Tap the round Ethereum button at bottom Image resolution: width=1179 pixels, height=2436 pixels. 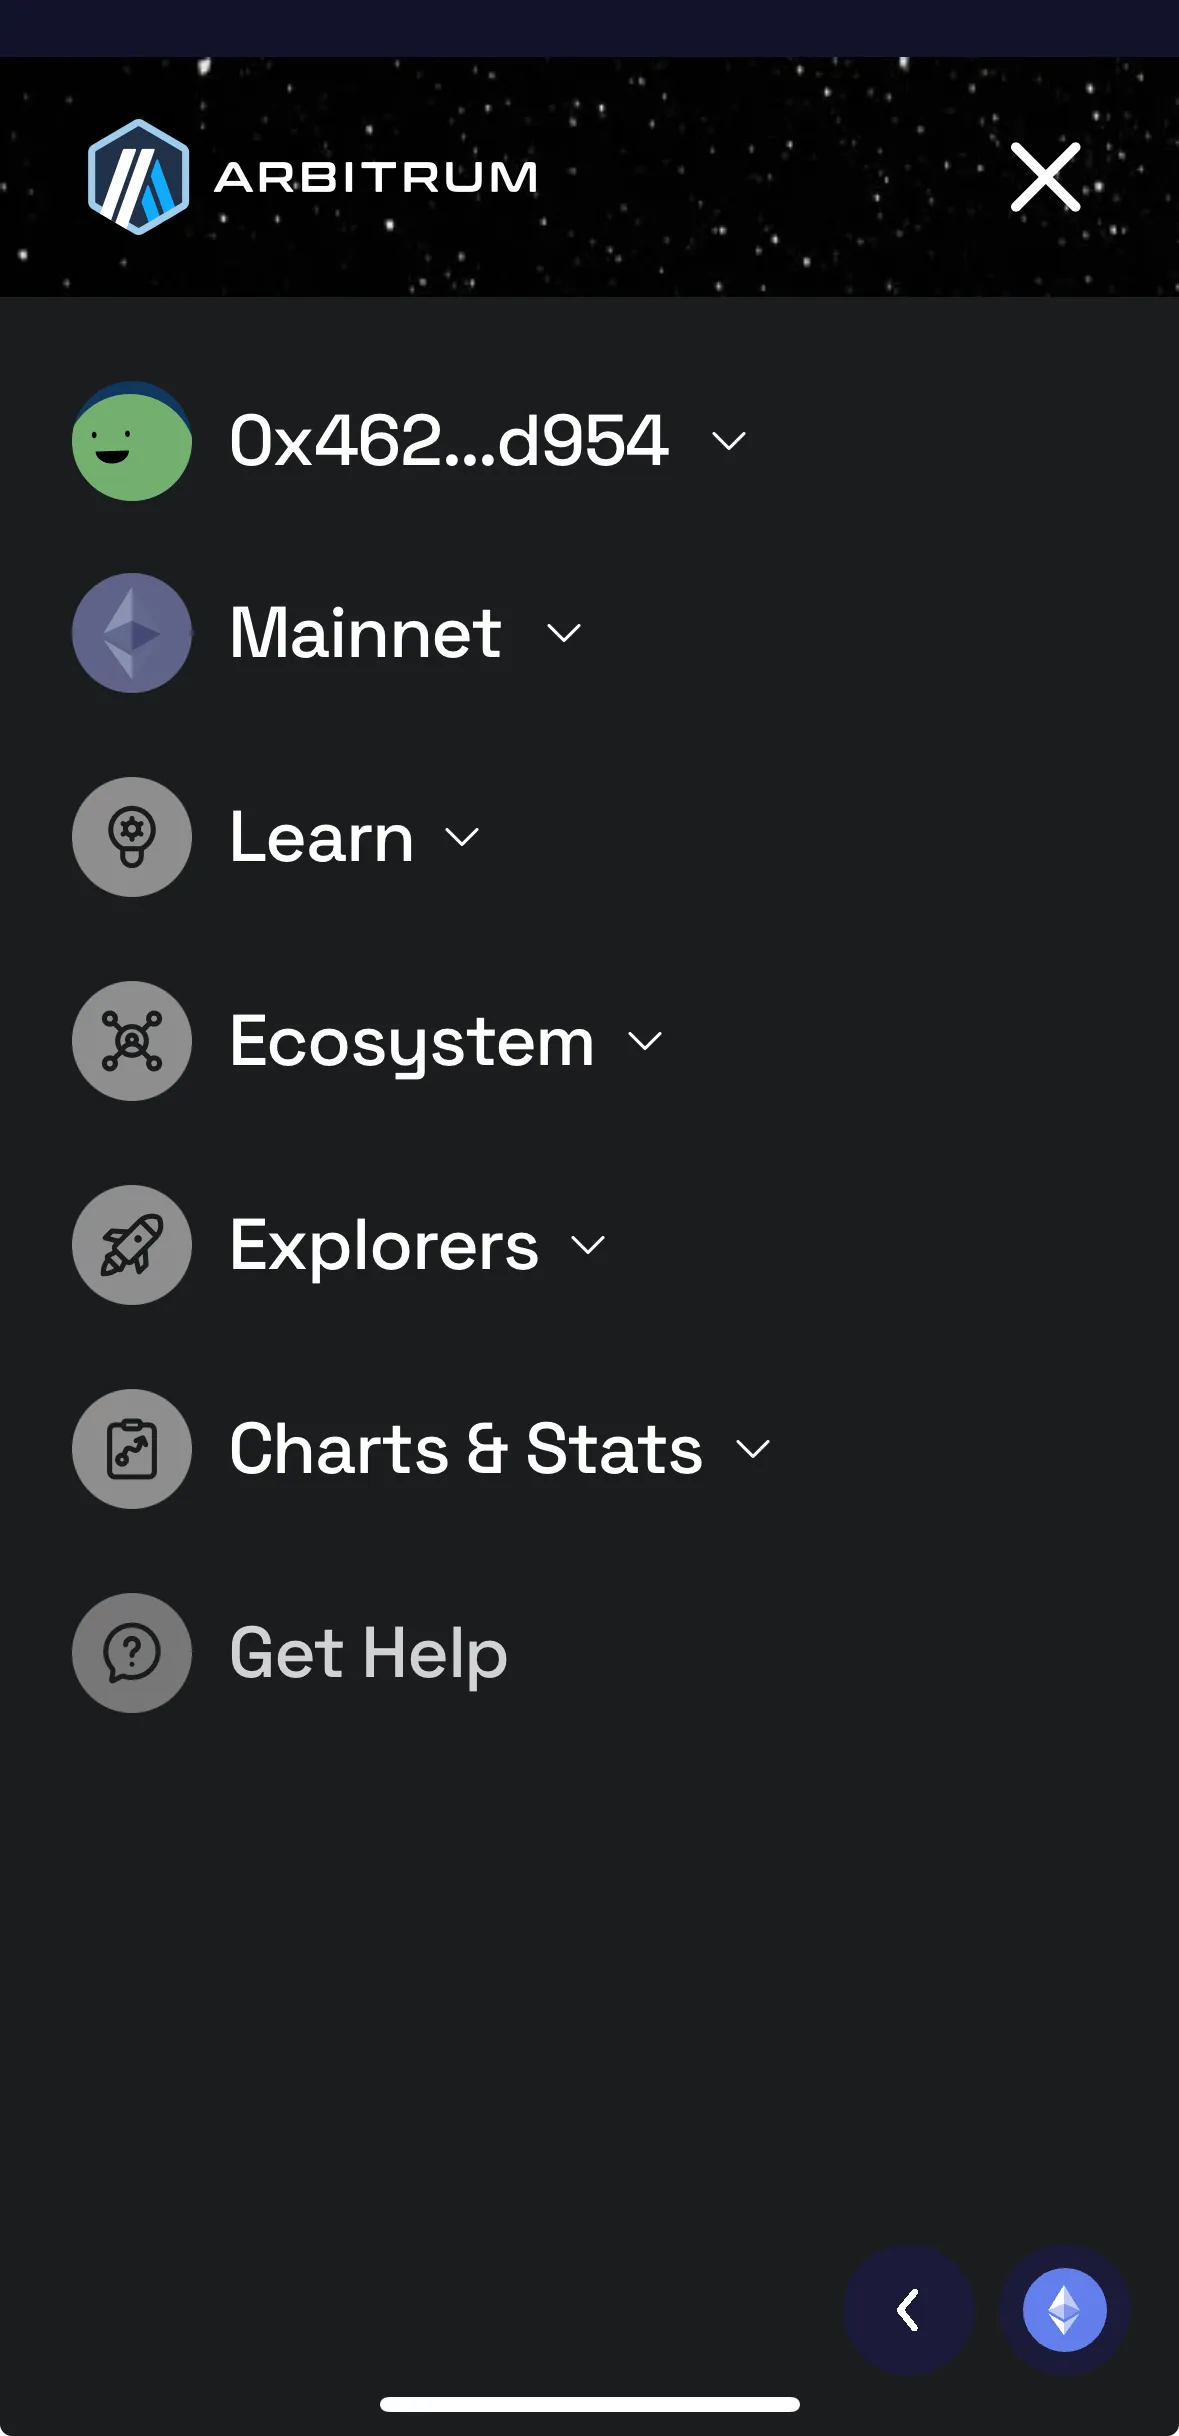[x=1064, y=2310]
